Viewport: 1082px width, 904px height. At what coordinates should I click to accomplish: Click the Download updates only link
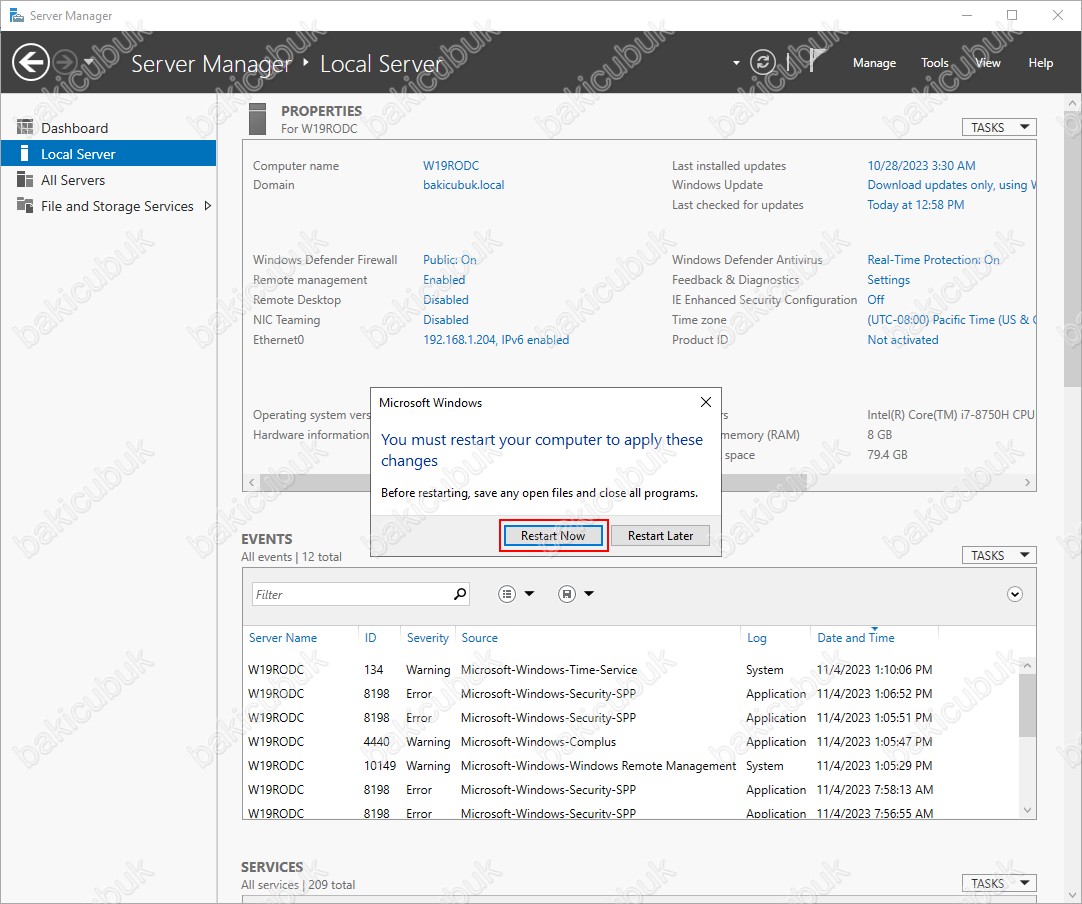point(952,185)
